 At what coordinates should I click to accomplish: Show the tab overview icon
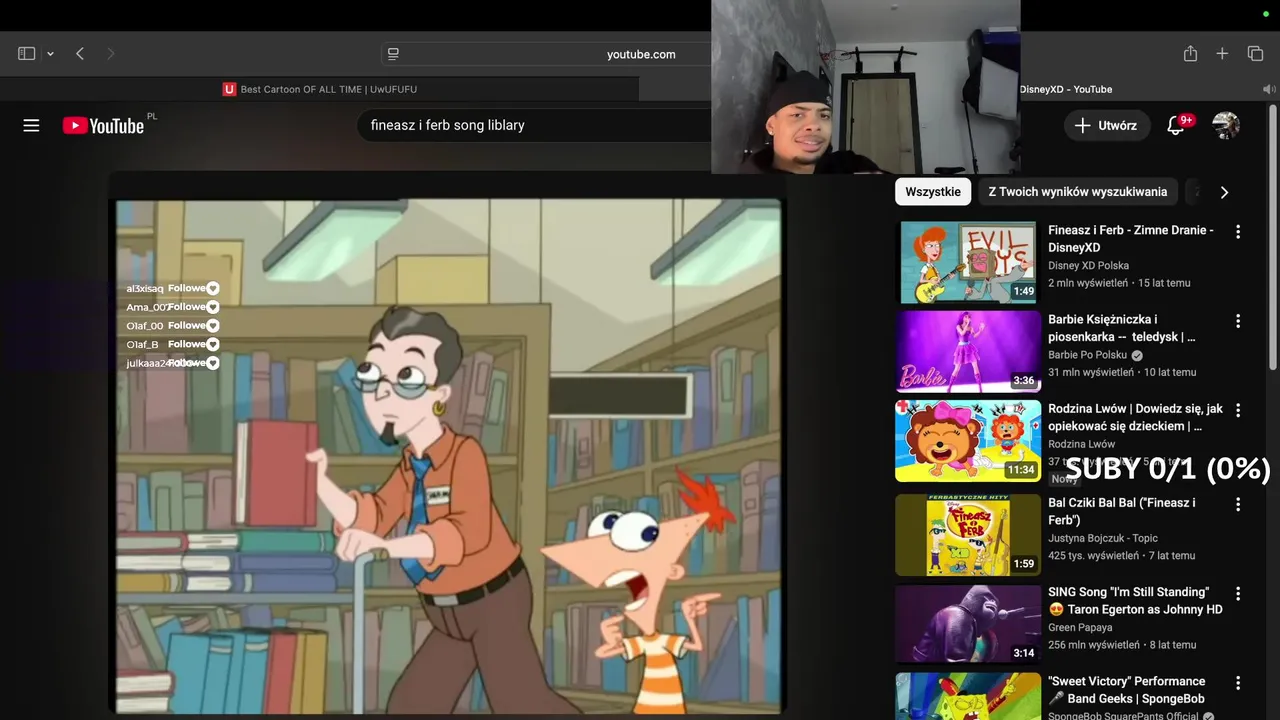tap(1255, 54)
